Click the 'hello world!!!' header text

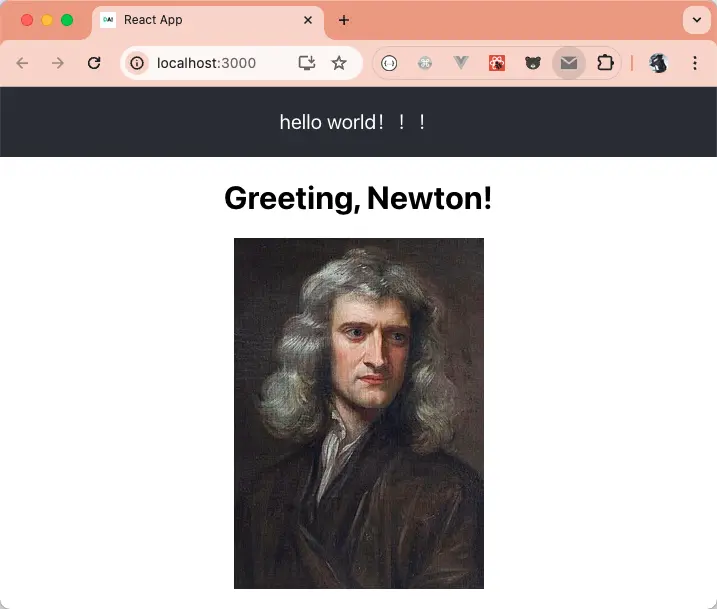(x=353, y=122)
